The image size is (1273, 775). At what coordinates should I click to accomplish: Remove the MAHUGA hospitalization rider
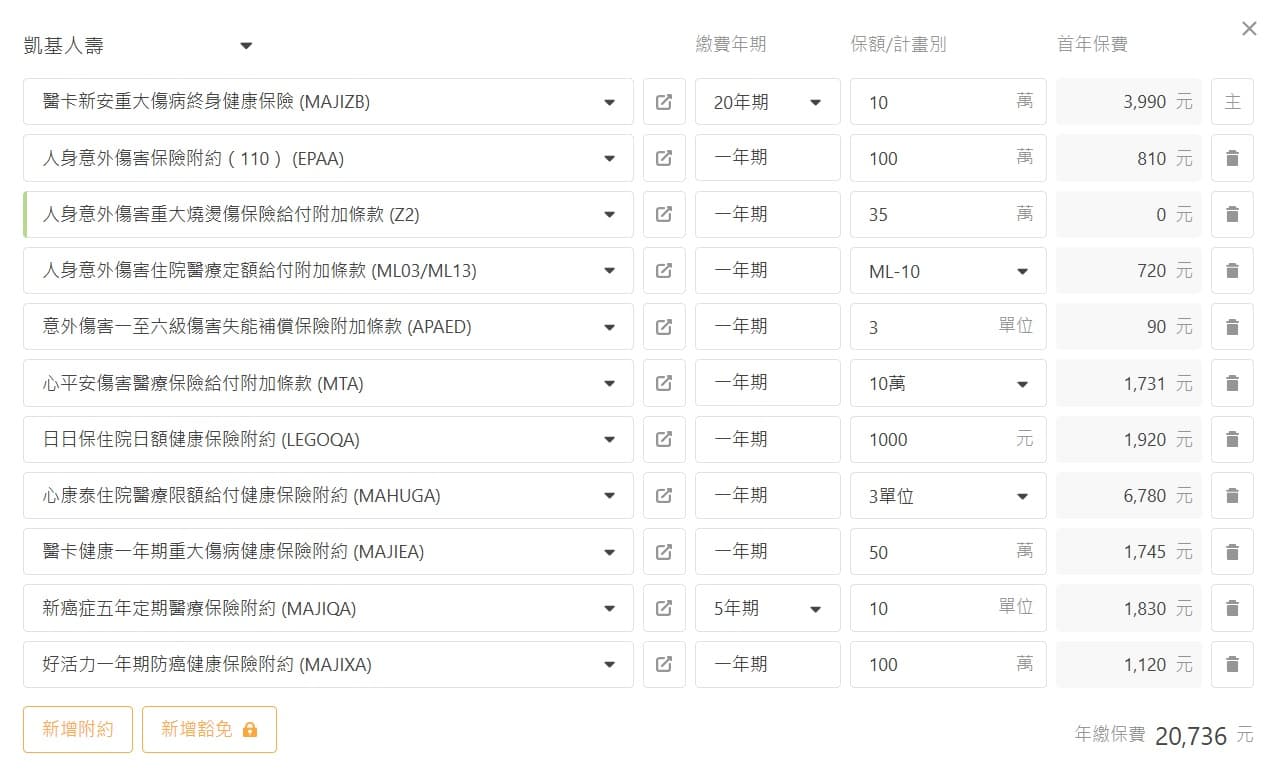coord(1232,495)
